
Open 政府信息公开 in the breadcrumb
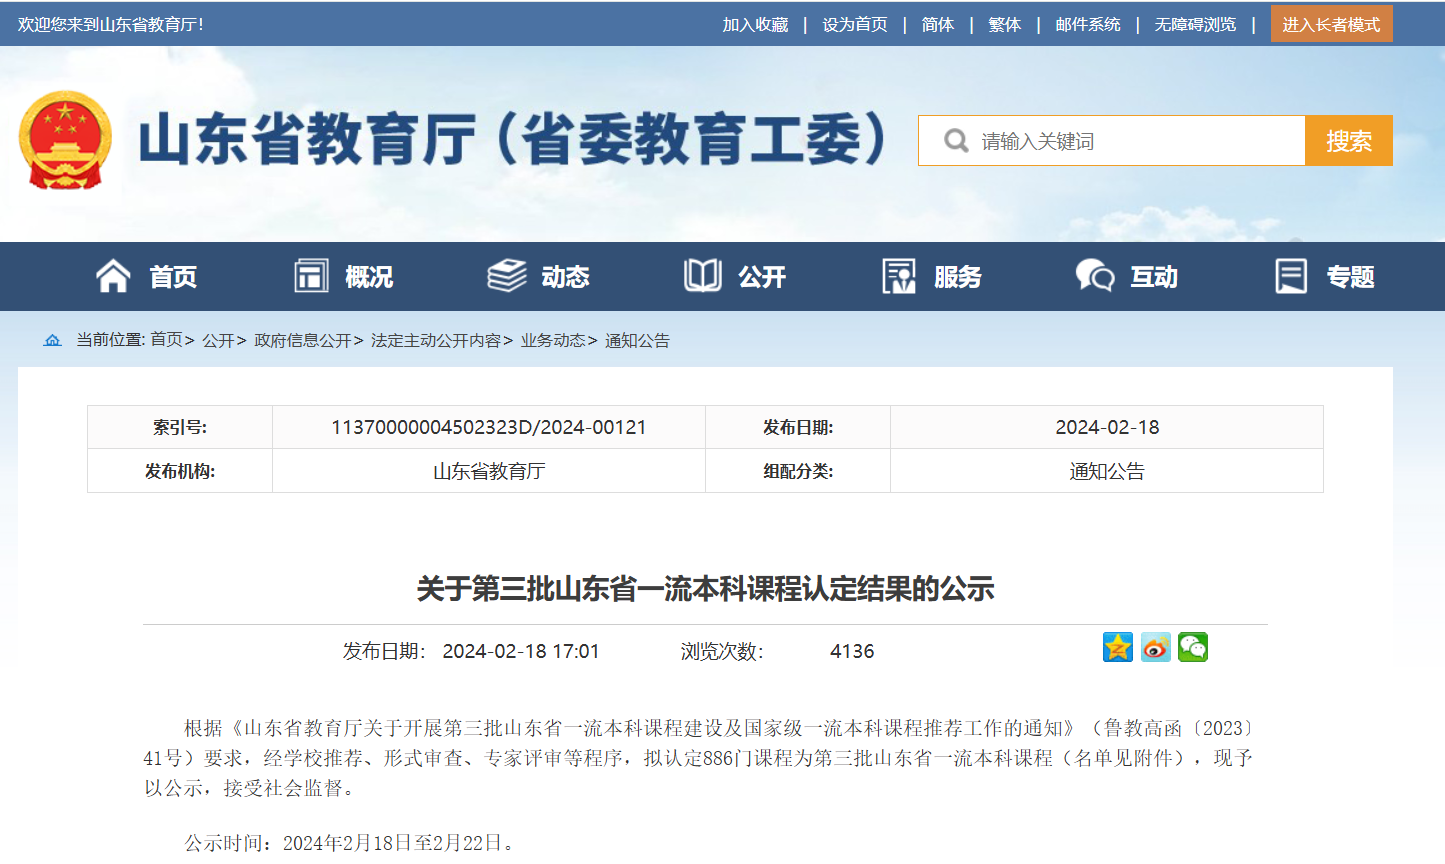pyautogui.click(x=303, y=341)
